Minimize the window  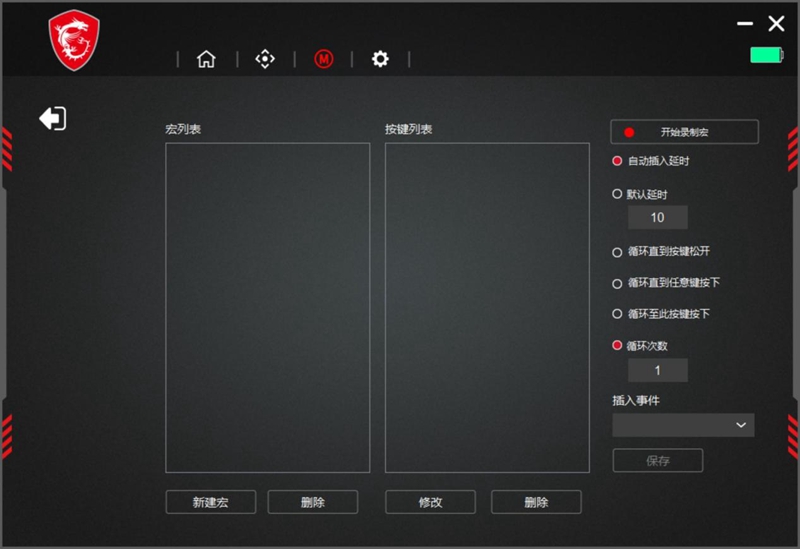(x=745, y=23)
